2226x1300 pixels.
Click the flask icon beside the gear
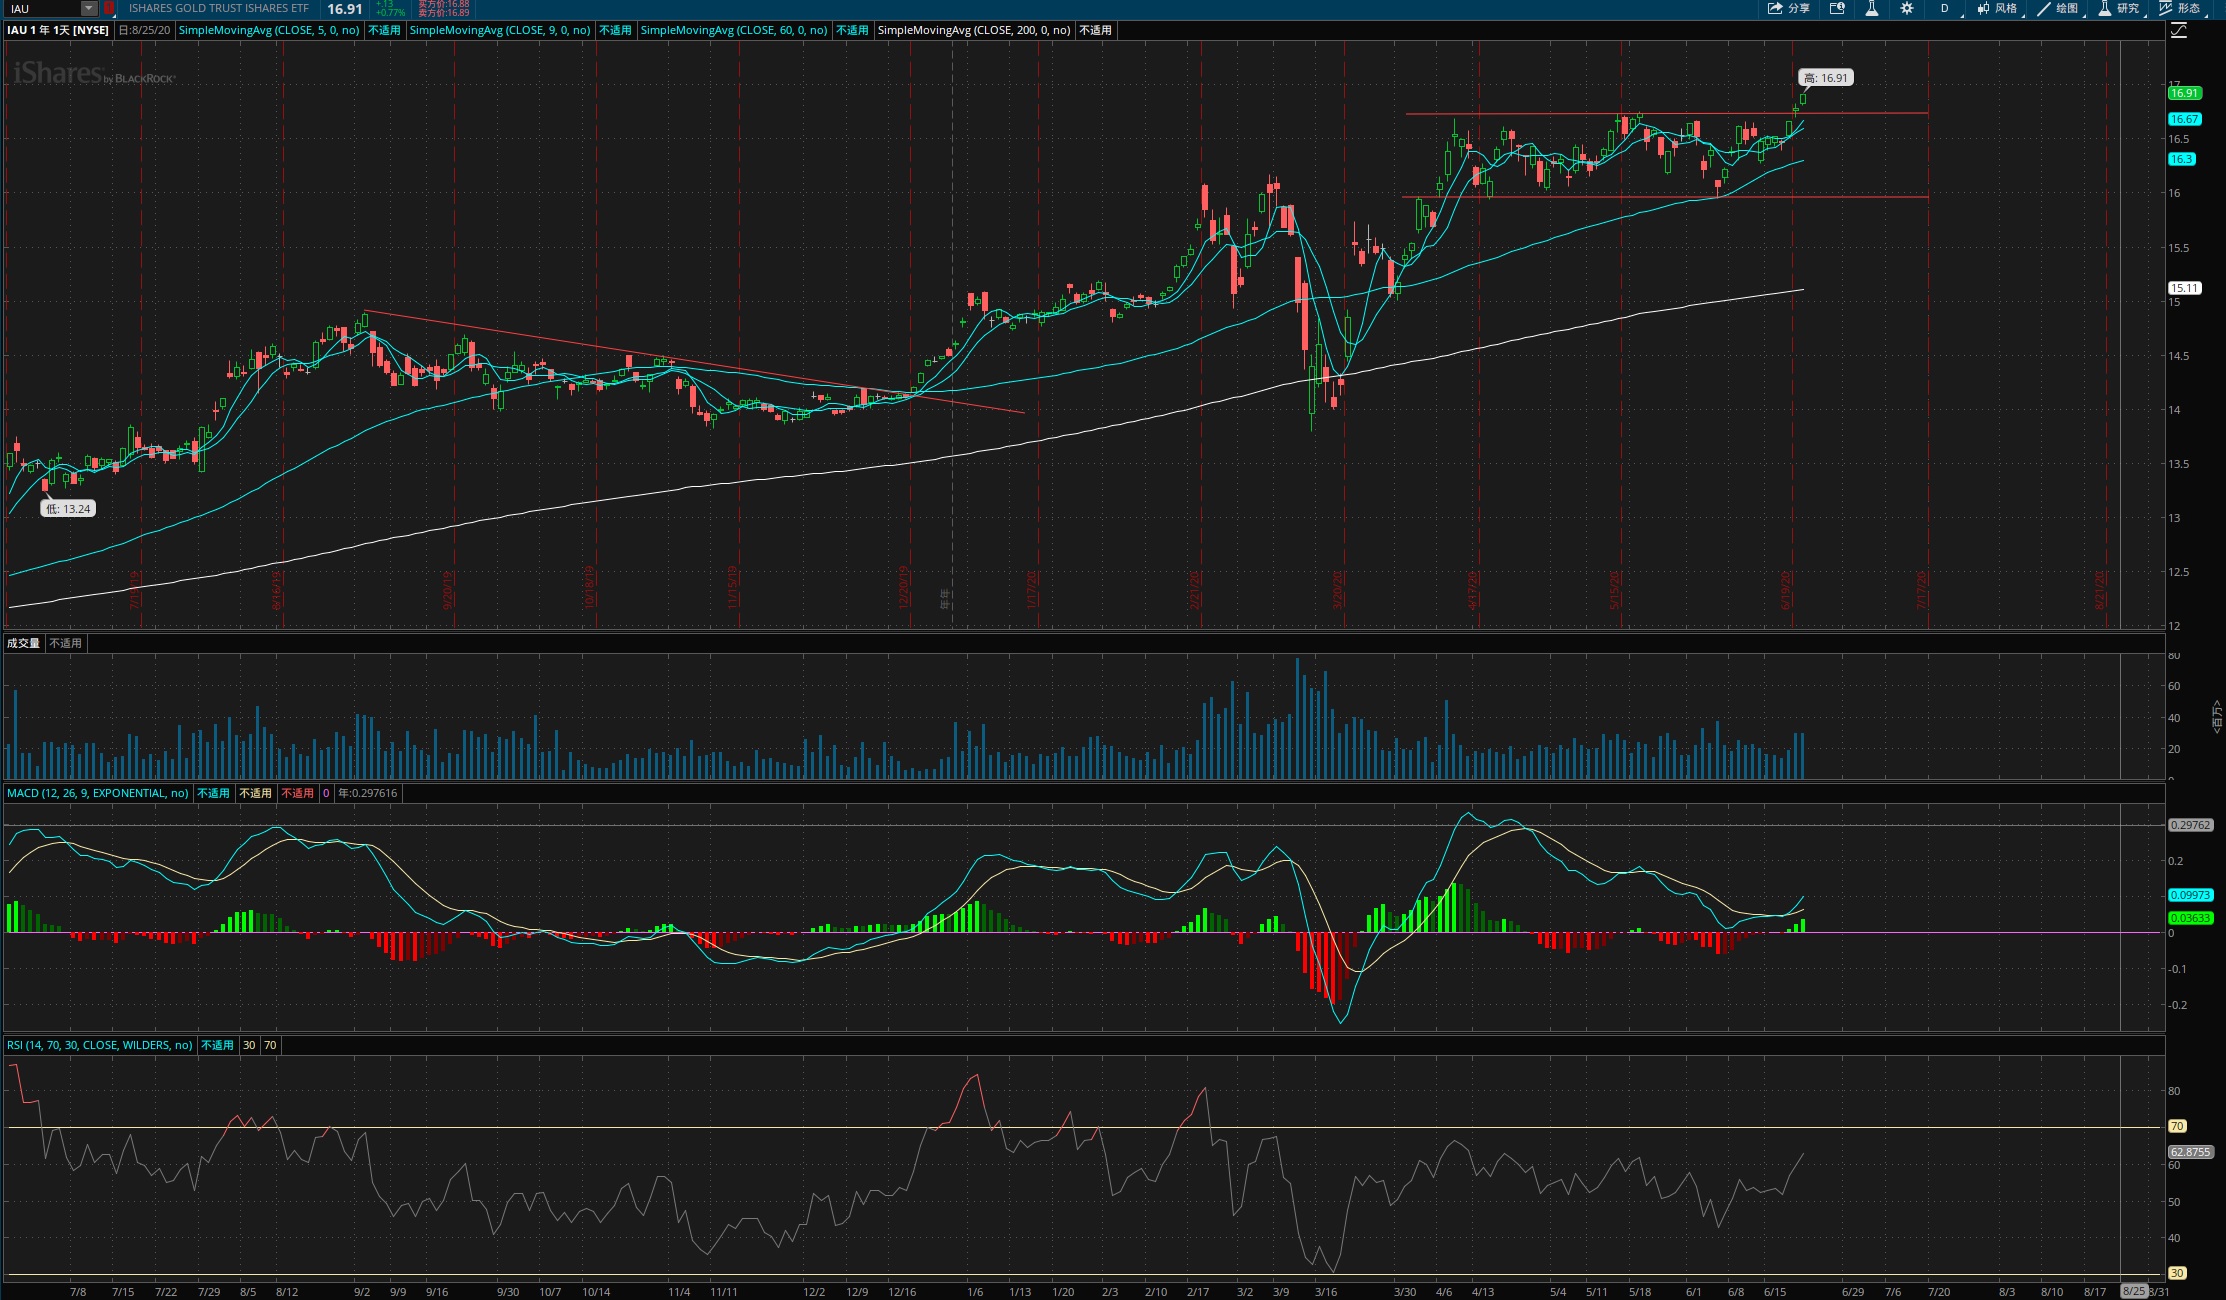[1871, 8]
